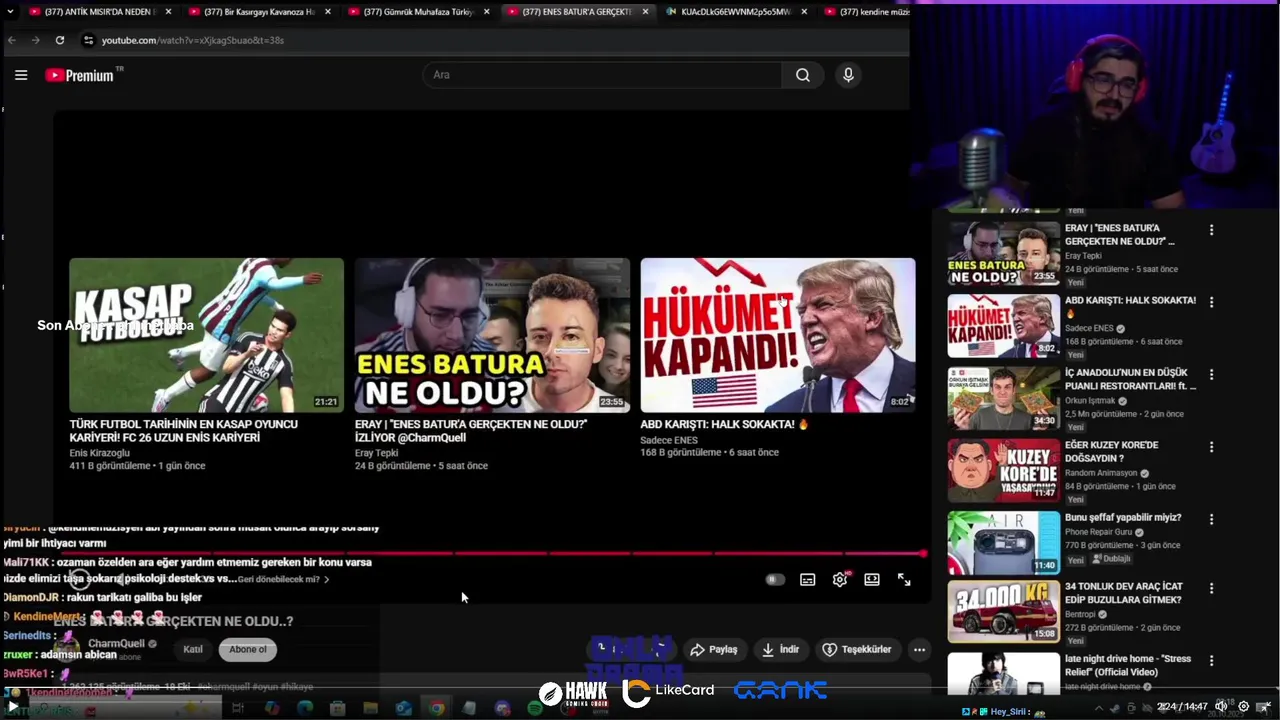Open video player settings gear
The image size is (1280, 720).
840,579
